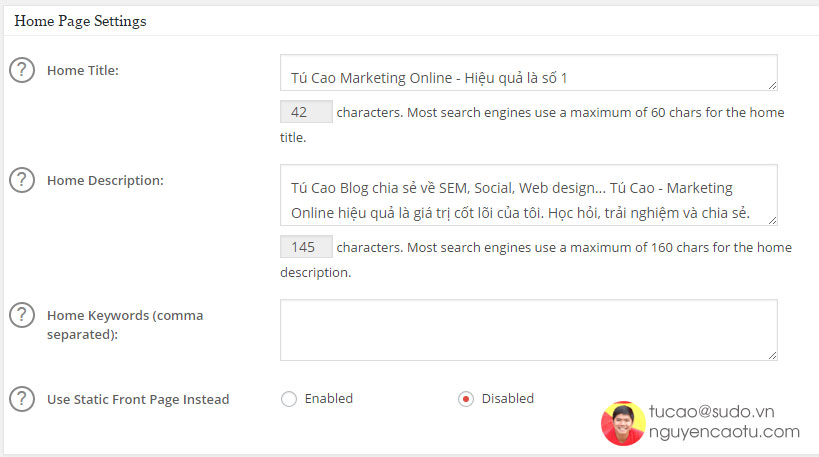Screen dimensions: 819x457
Task: Click the Home Title box resize handle
Action: 772,87
